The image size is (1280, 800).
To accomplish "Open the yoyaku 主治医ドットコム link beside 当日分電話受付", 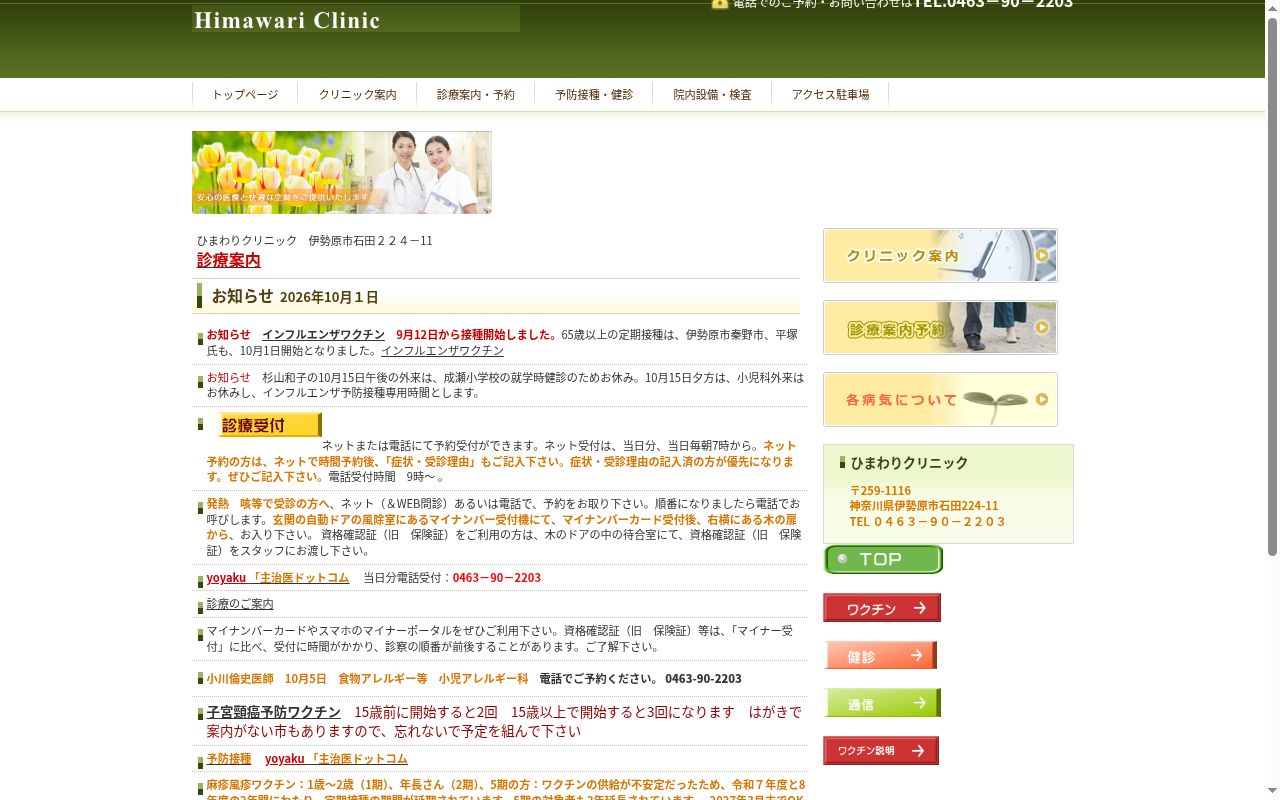I will click(278, 578).
